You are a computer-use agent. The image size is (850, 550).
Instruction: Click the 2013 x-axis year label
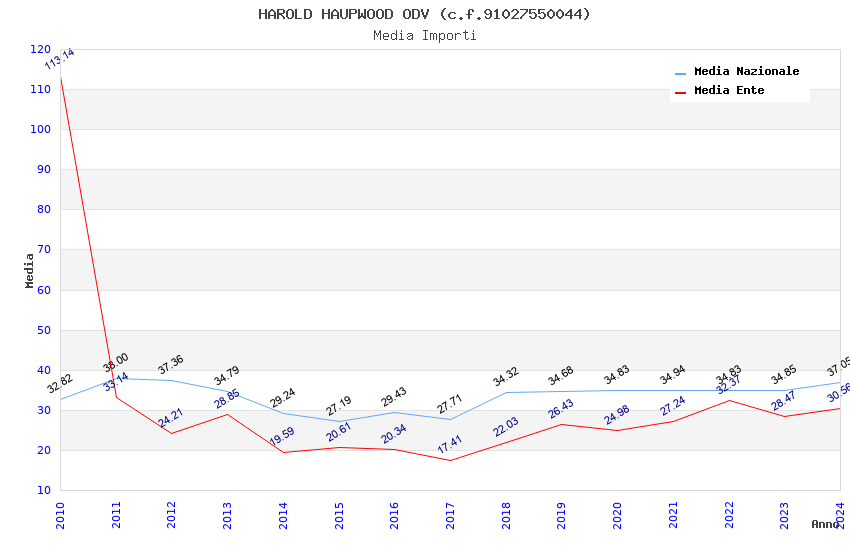[227, 516]
